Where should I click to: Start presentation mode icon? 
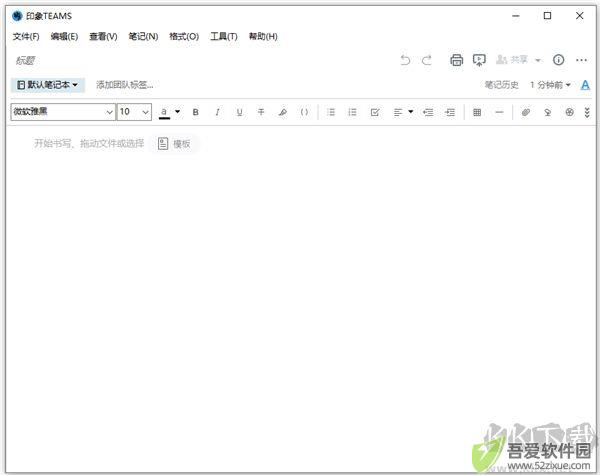tap(479, 60)
